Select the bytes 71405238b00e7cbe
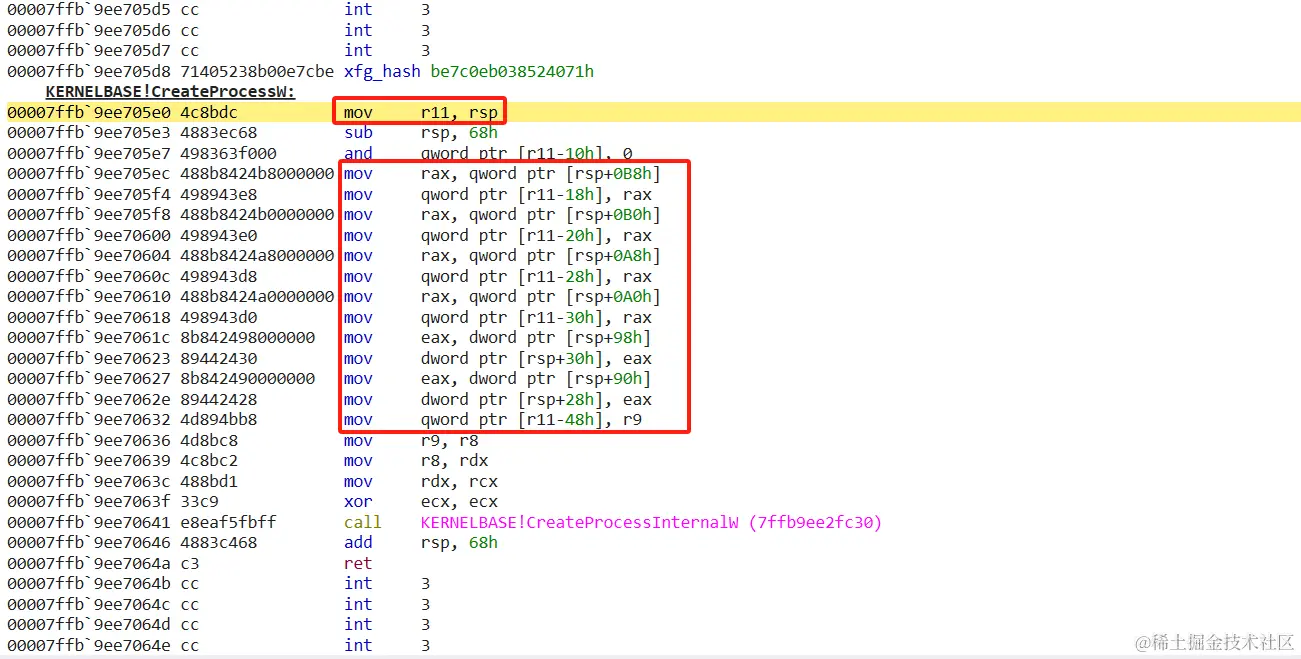1301x659 pixels. click(257, 71)
